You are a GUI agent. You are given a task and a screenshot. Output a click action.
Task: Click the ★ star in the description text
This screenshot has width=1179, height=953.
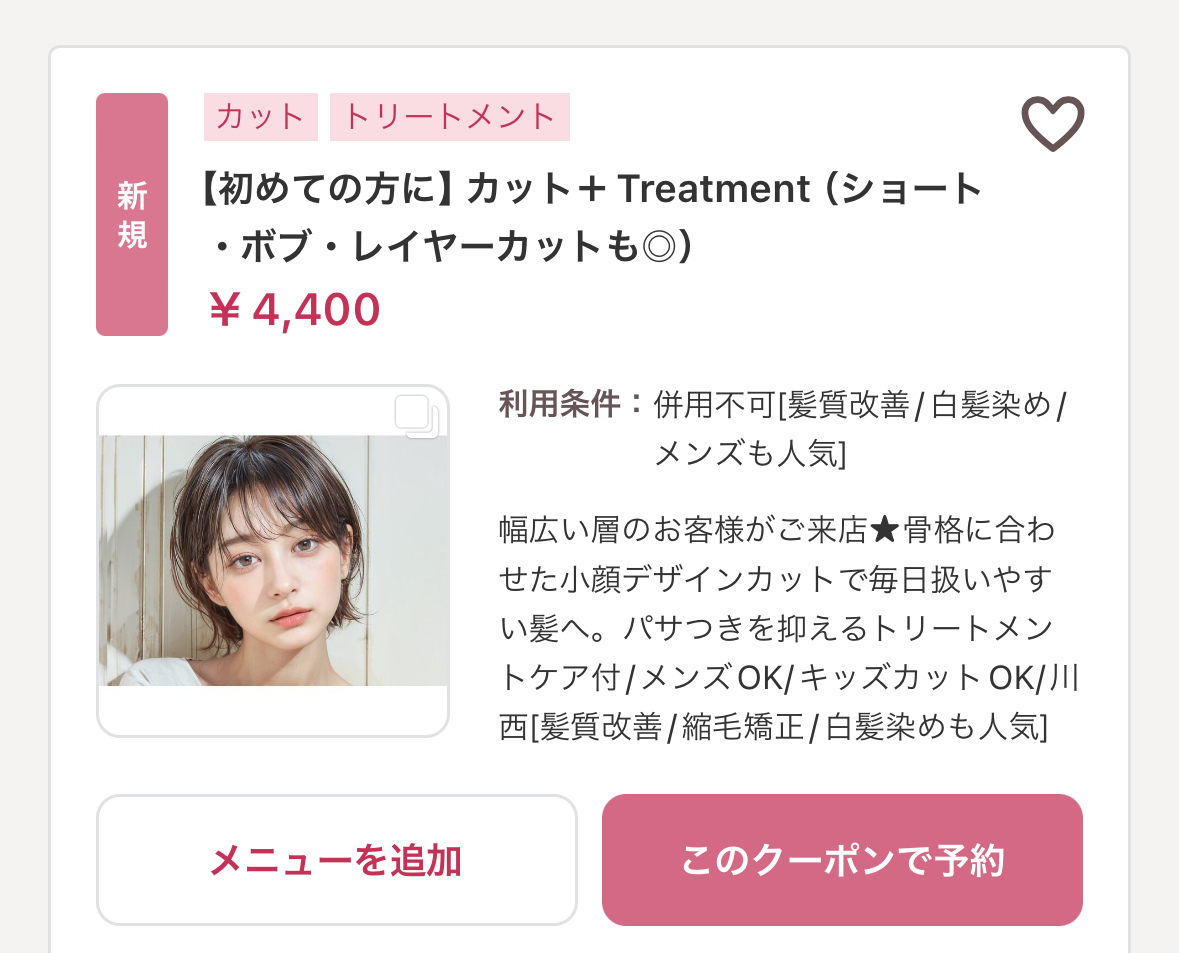pyautogui.click(x=884, y=529)
